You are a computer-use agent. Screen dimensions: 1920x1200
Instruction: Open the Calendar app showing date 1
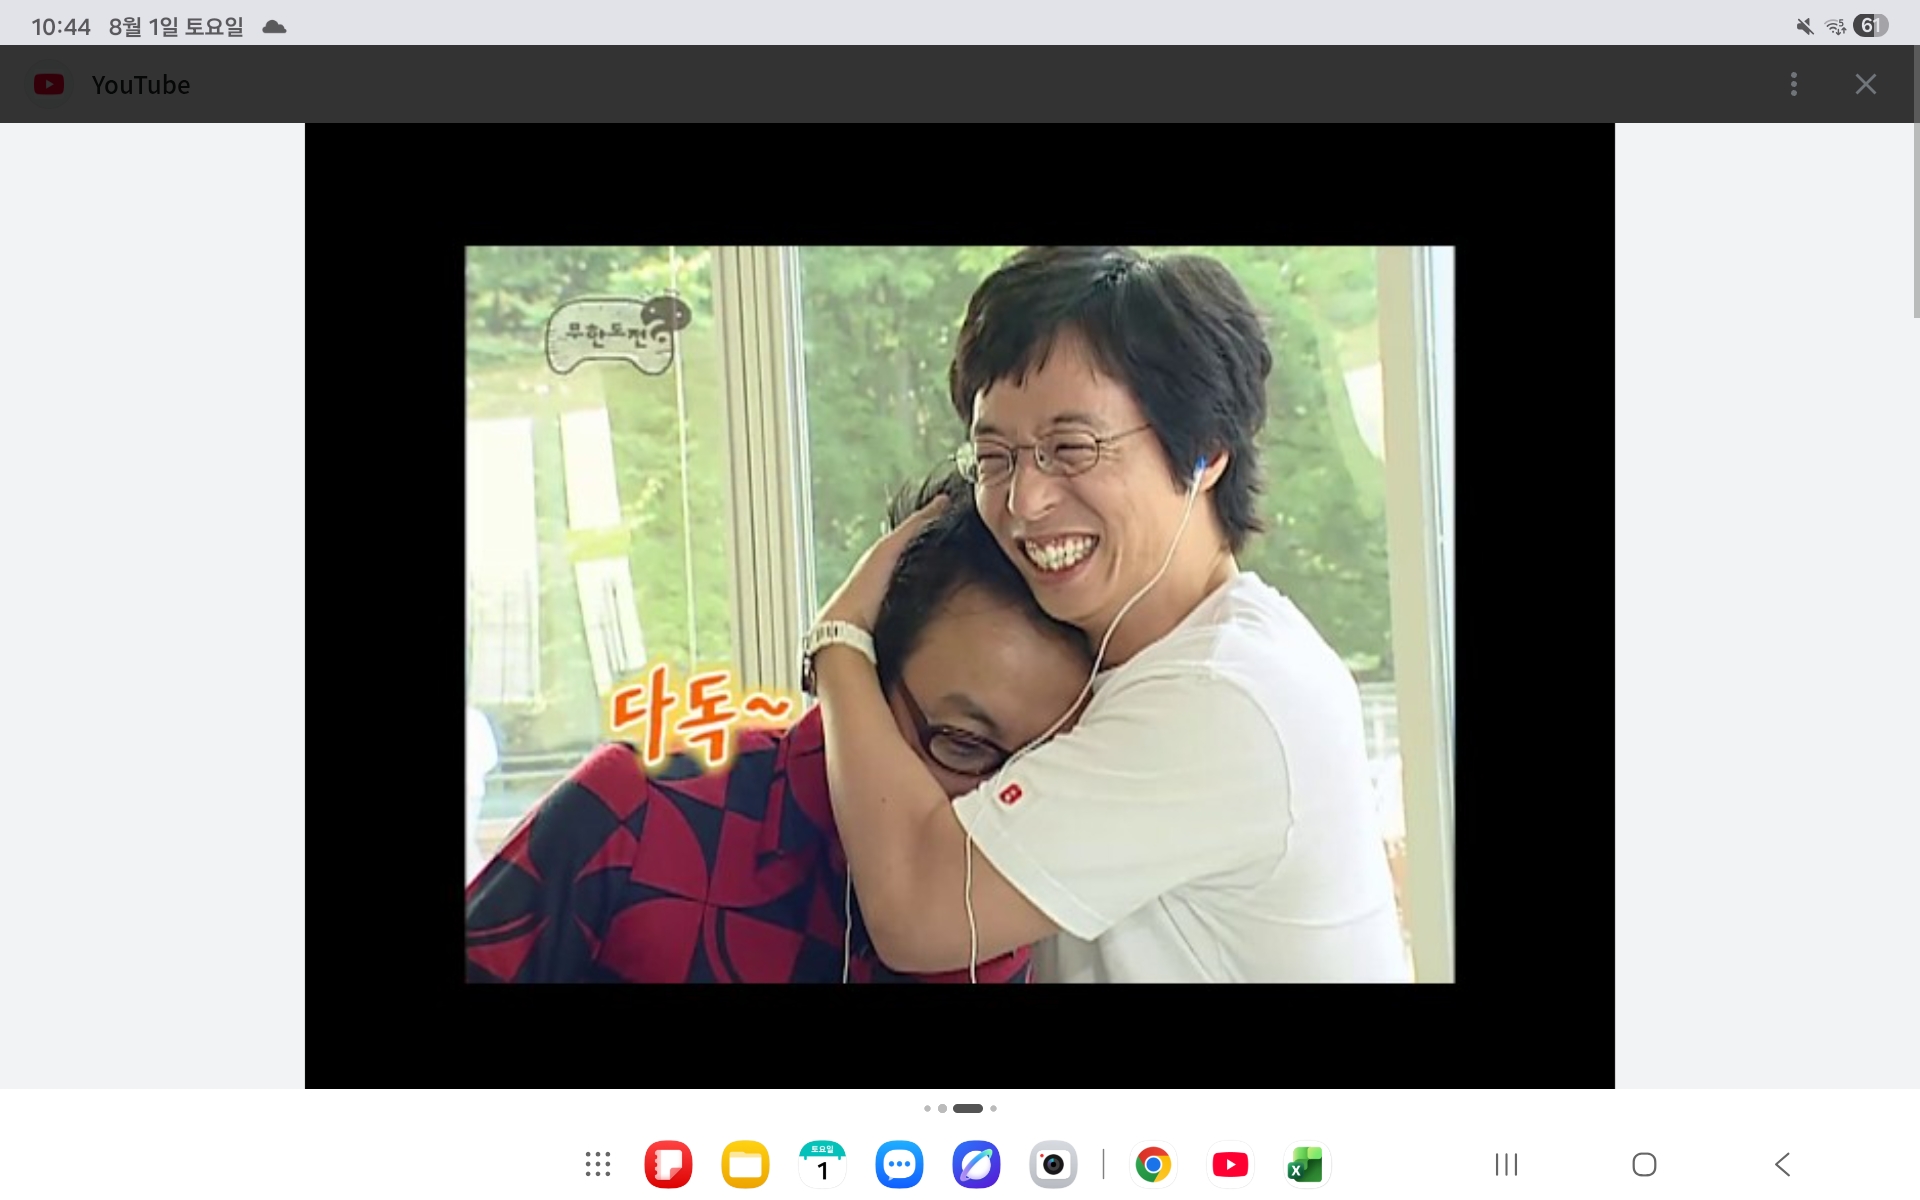822,1164
